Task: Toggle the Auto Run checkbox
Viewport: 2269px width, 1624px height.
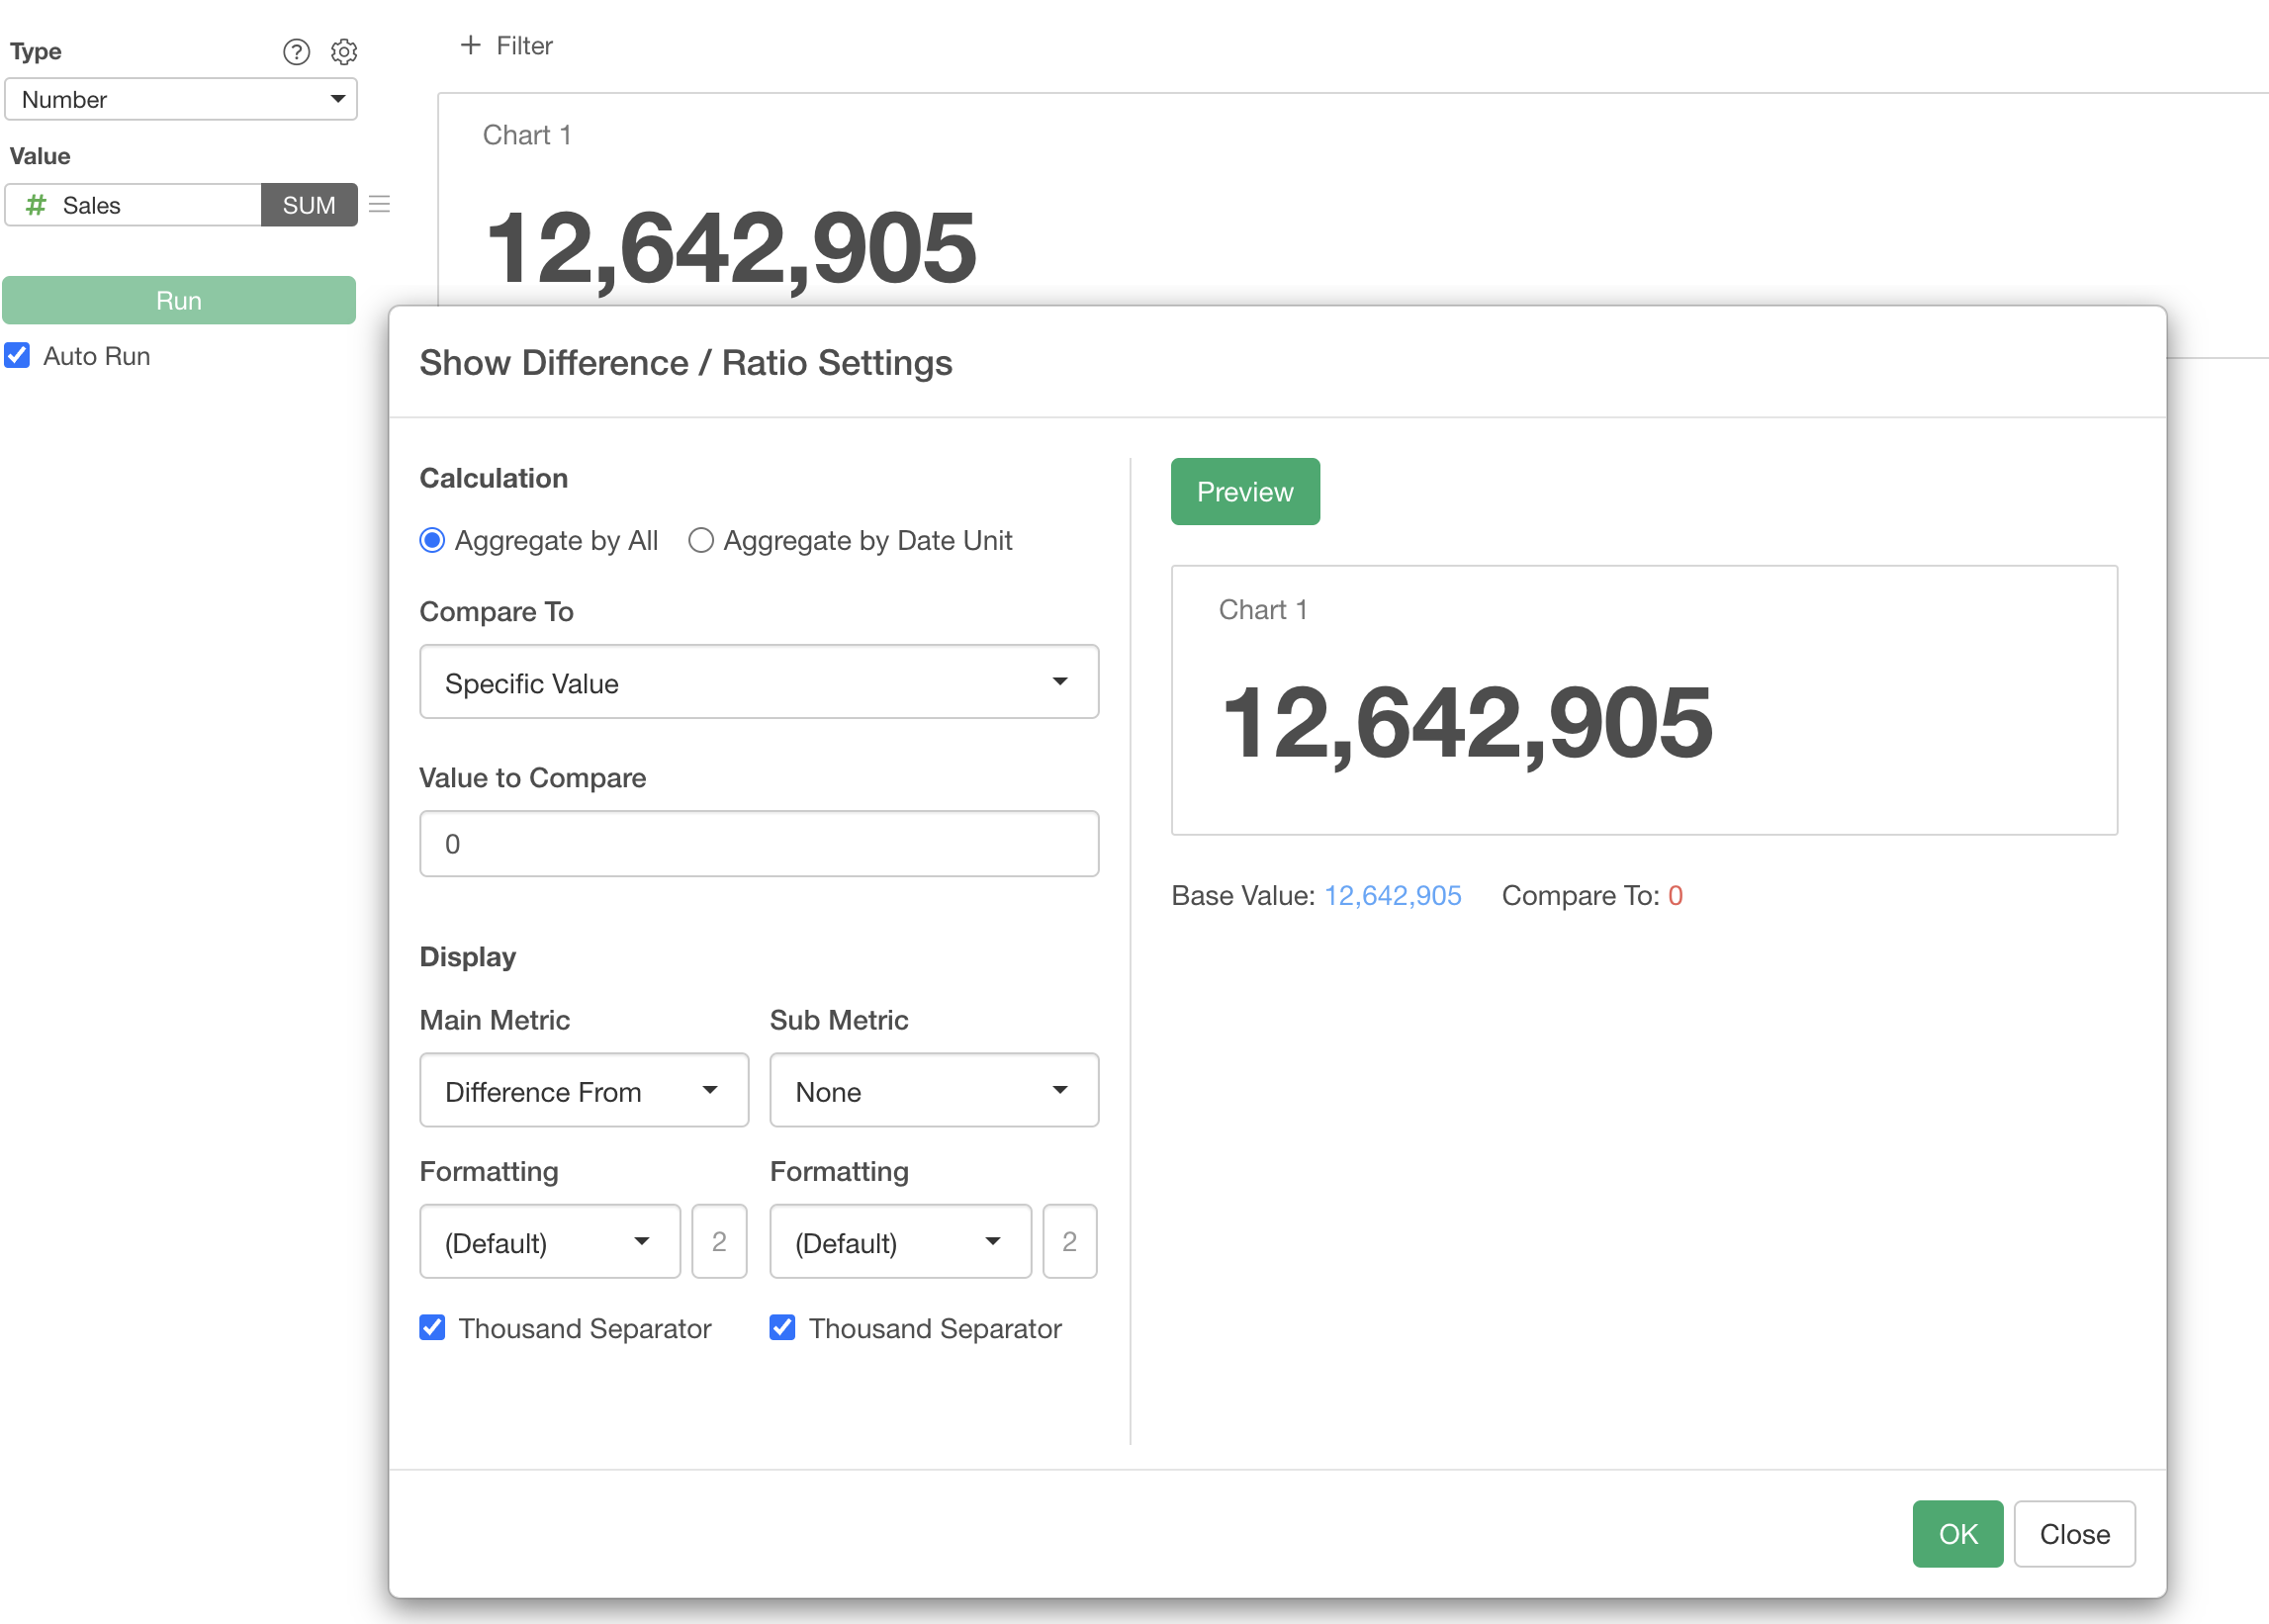Action: [x=18, y=356]
